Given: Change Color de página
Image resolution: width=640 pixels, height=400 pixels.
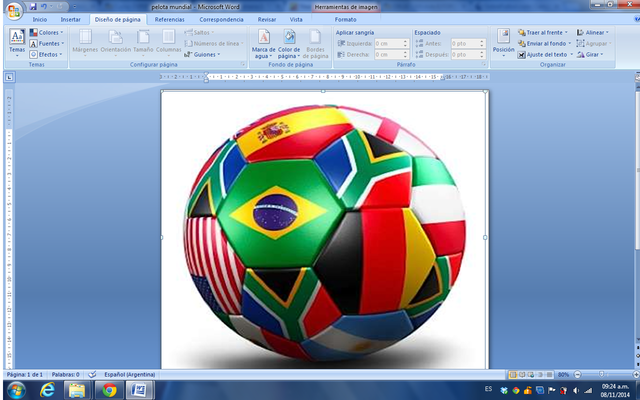Looking at the screenshot, I should (289, 43).
